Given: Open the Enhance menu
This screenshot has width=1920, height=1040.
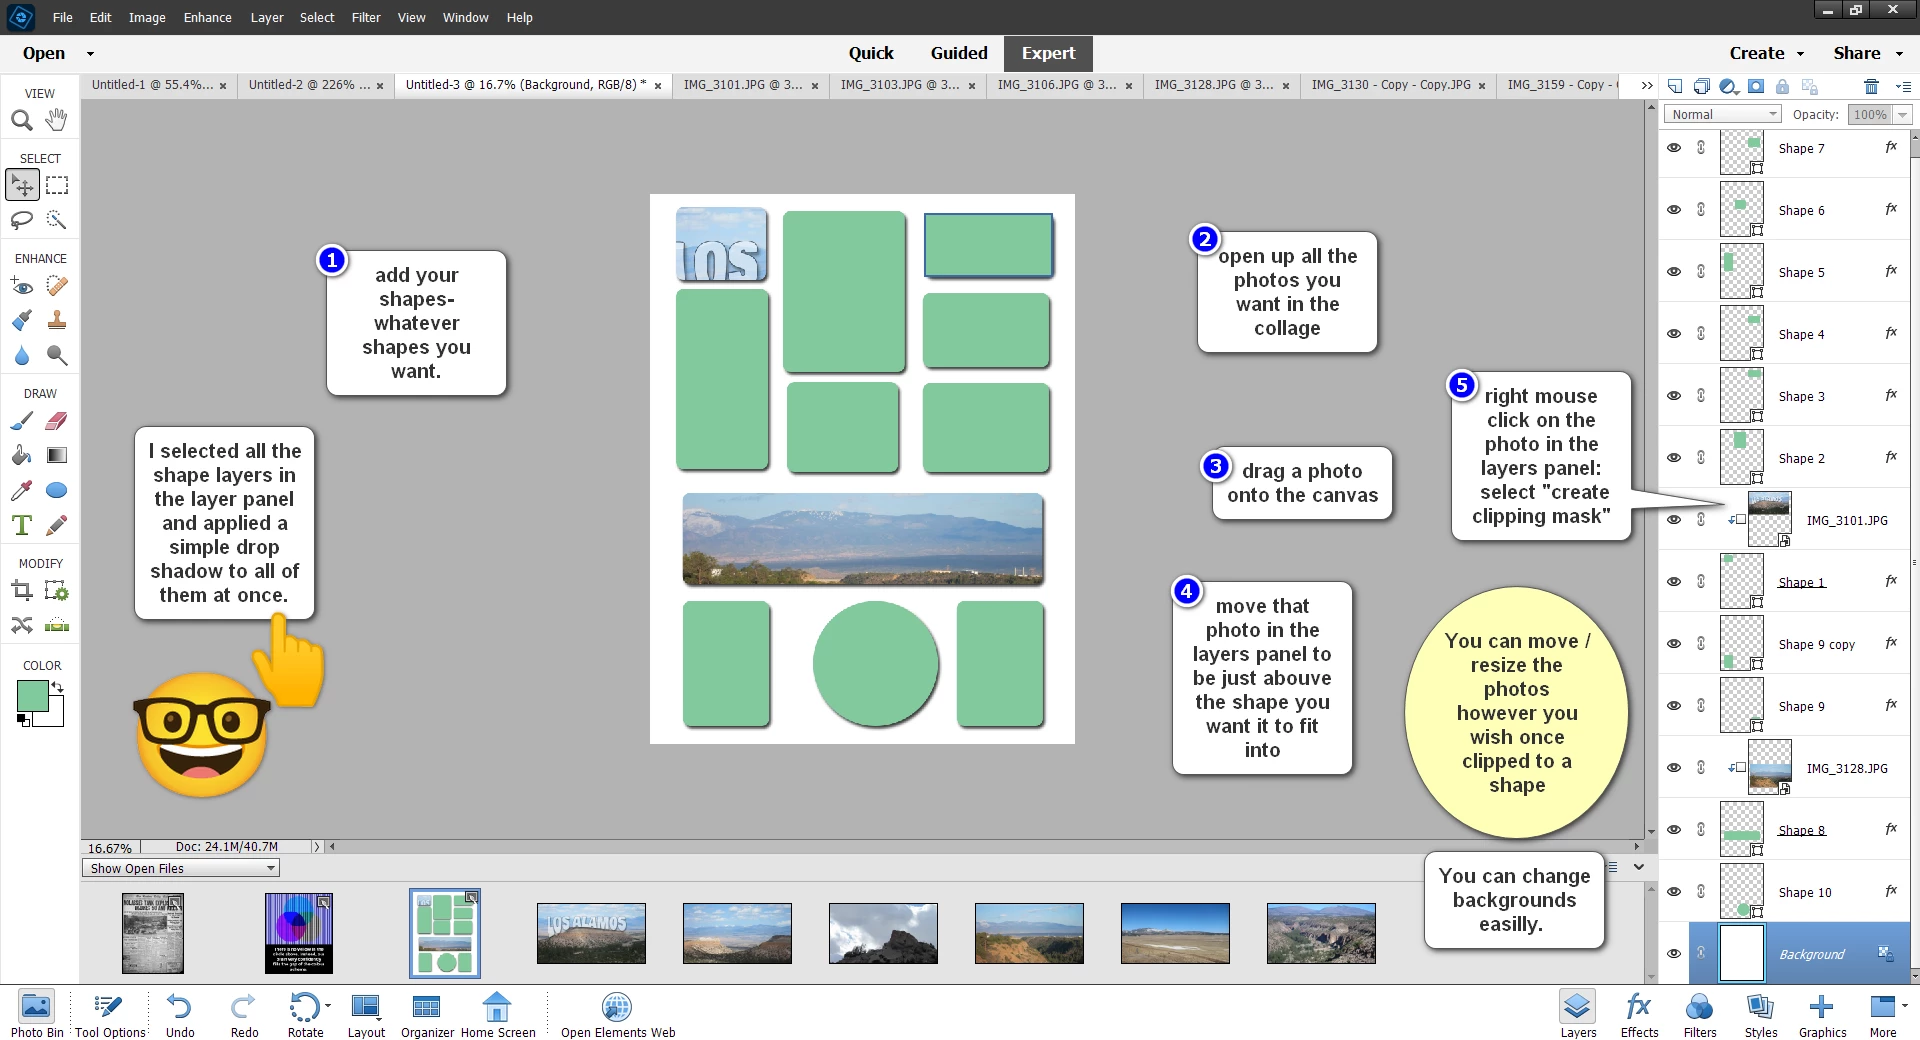Looking at the screenshot, I should click(x=207, y=17).
